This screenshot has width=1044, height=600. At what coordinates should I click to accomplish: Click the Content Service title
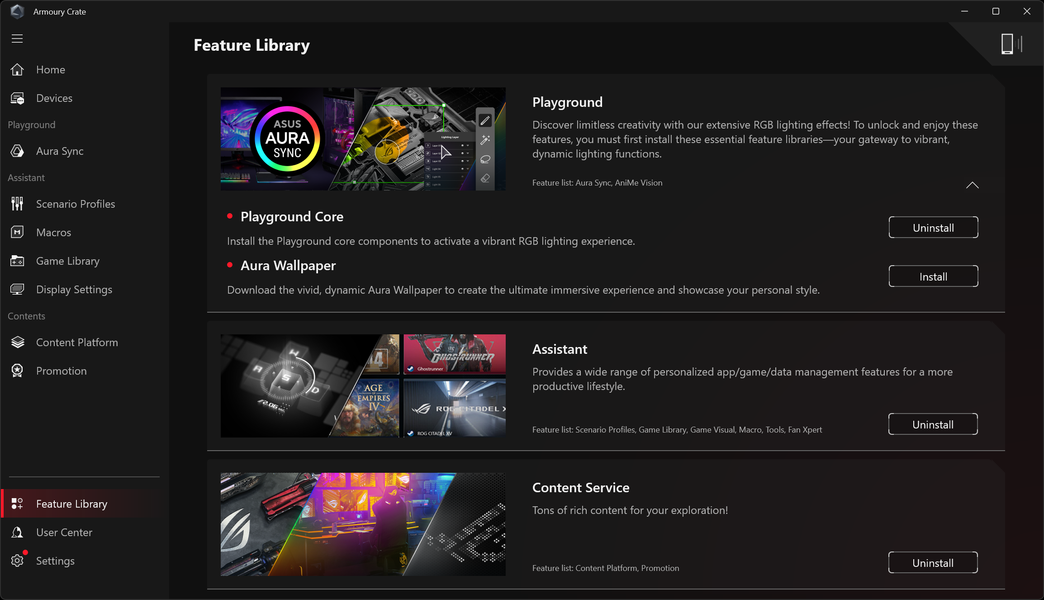(x=581, y=487)
